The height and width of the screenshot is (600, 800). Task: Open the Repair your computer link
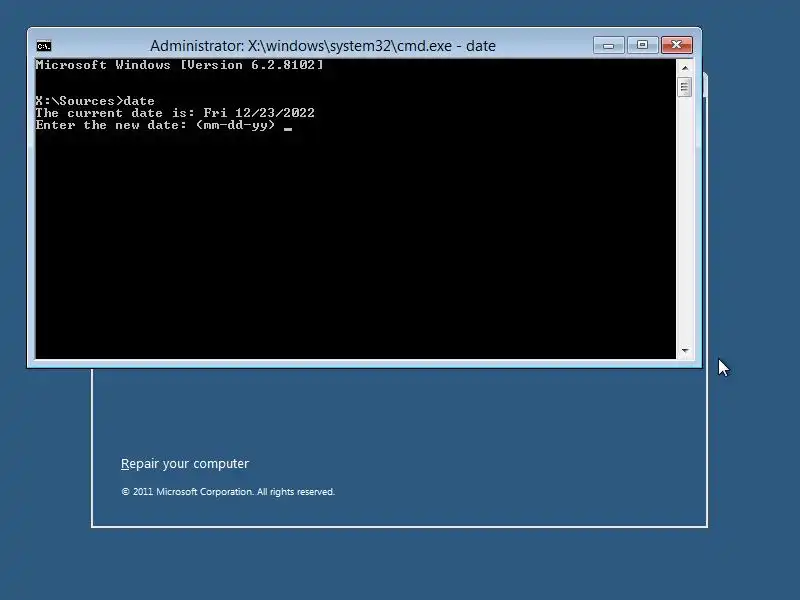tap(185, 464)
